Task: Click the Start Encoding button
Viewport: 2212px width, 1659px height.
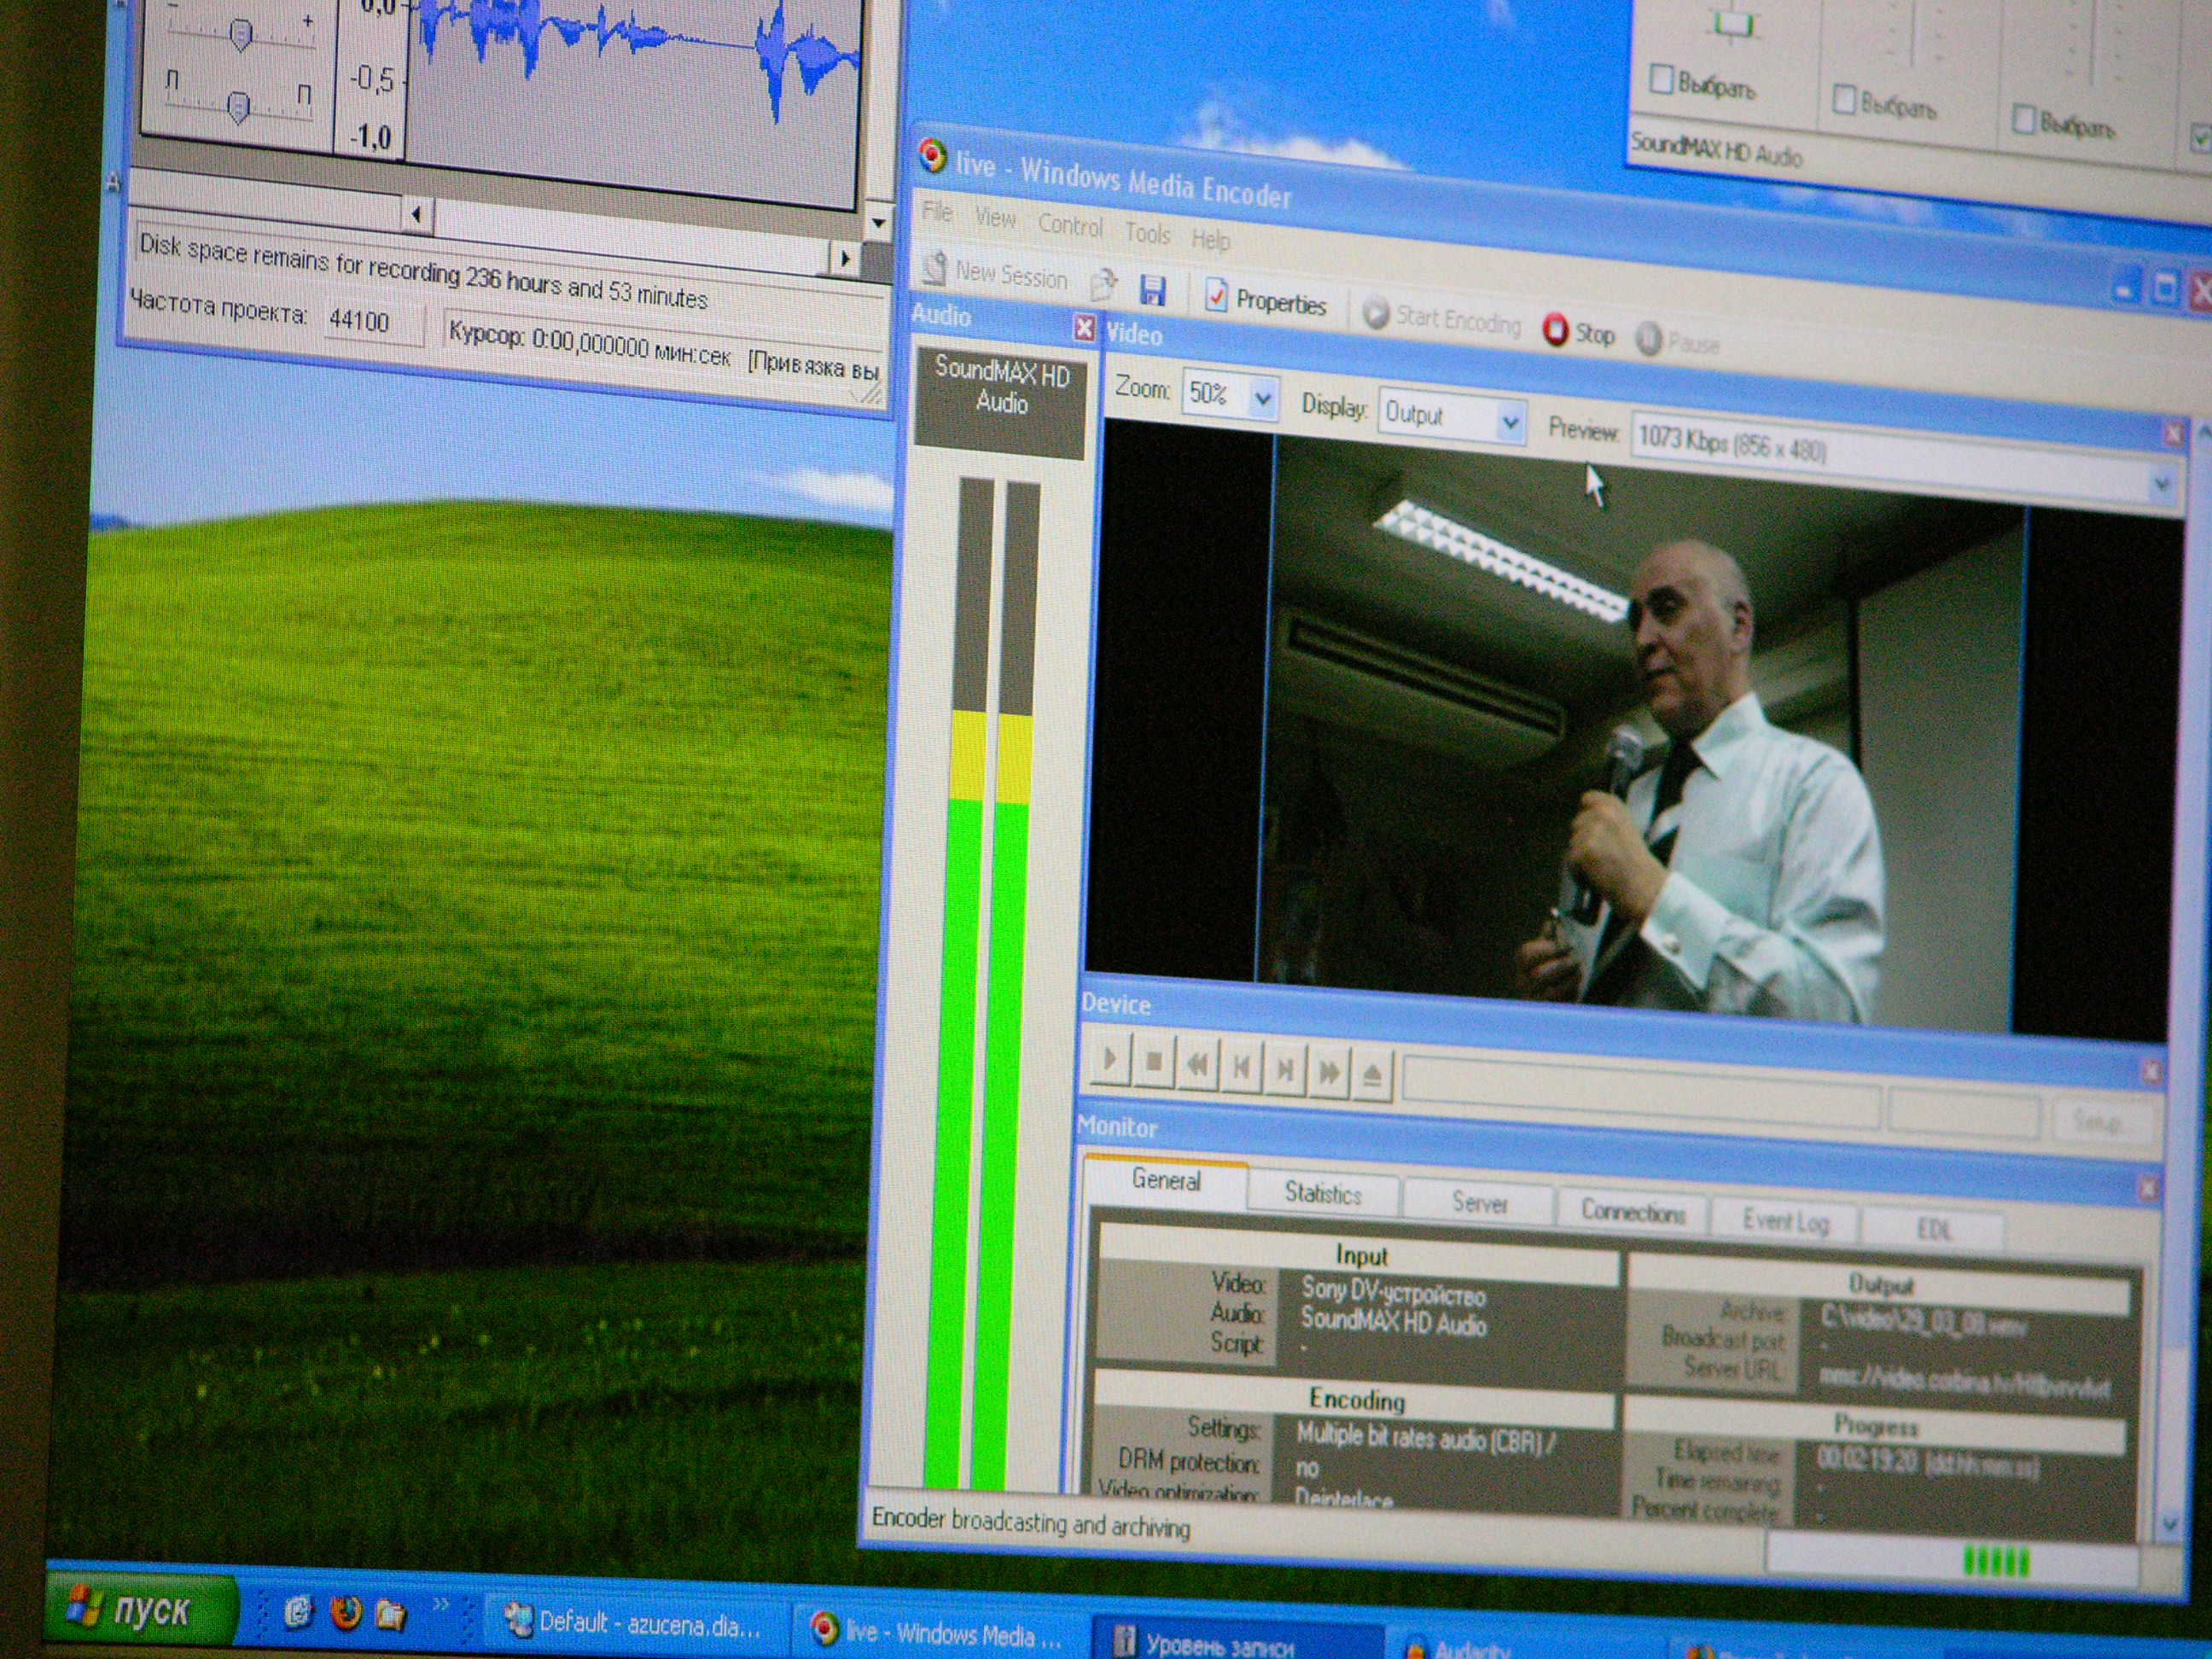Action: 1442,318
